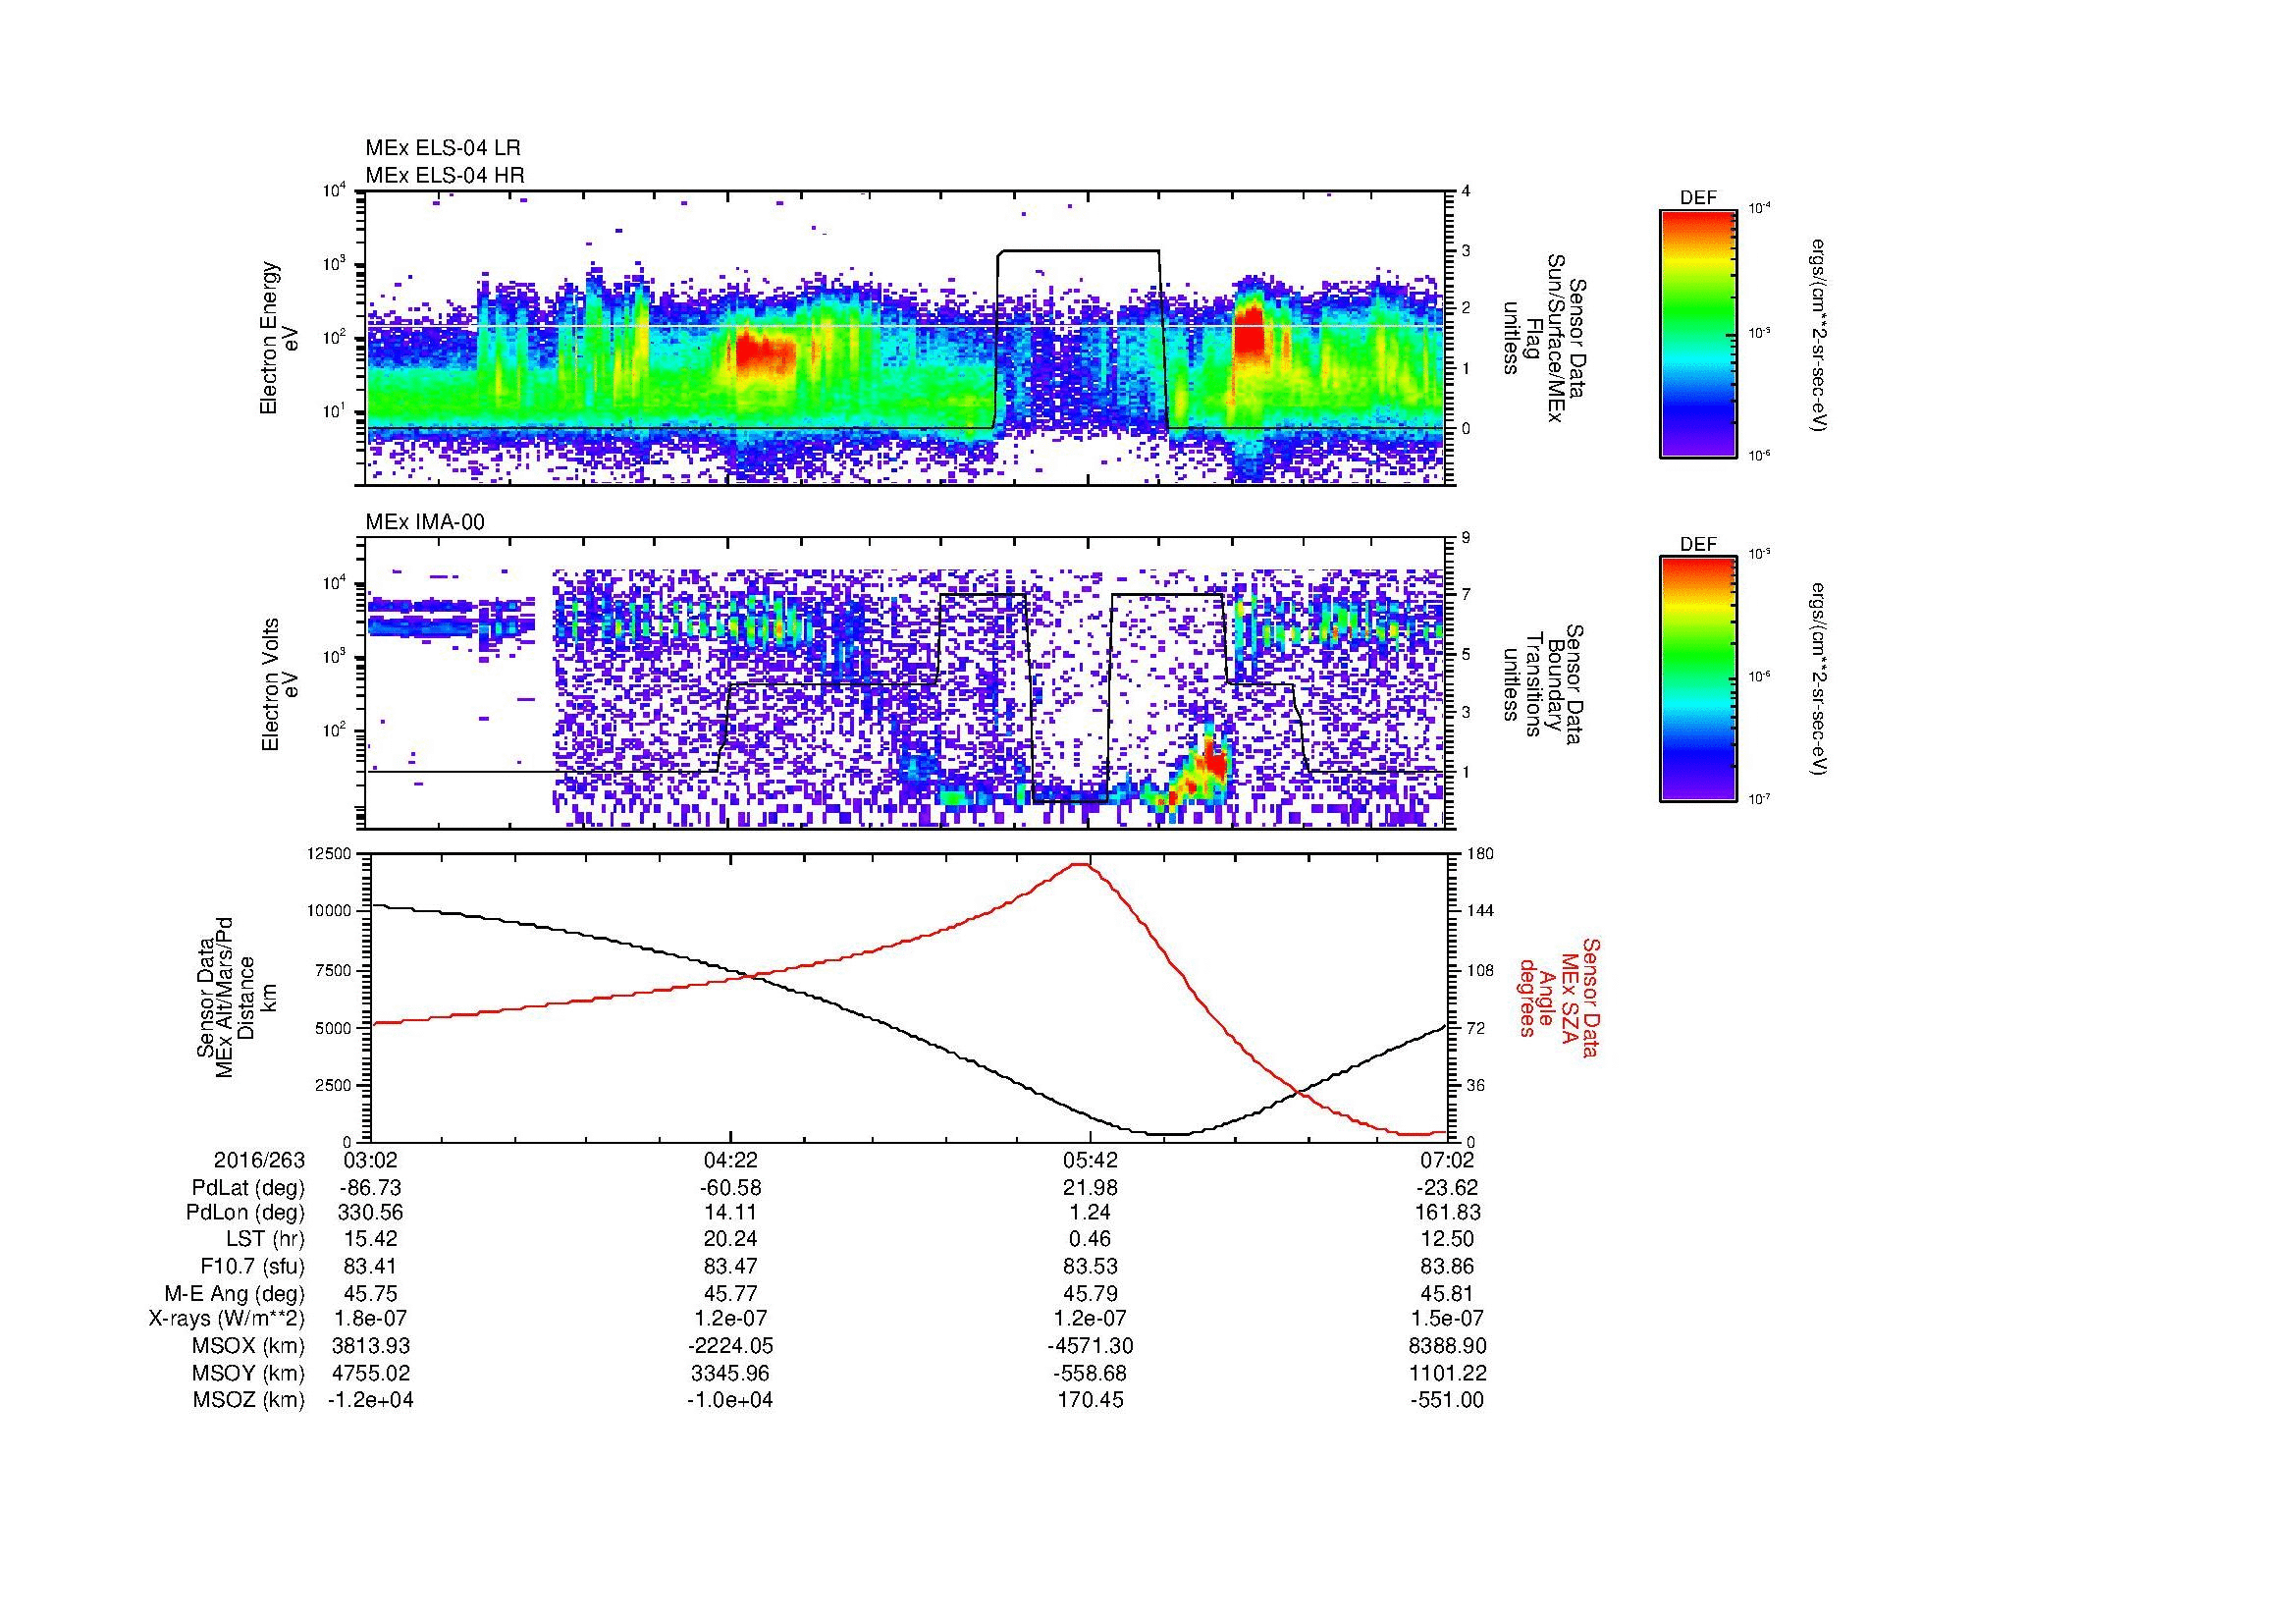Click the PdLat value '-86.73'

click(371, 1188)
